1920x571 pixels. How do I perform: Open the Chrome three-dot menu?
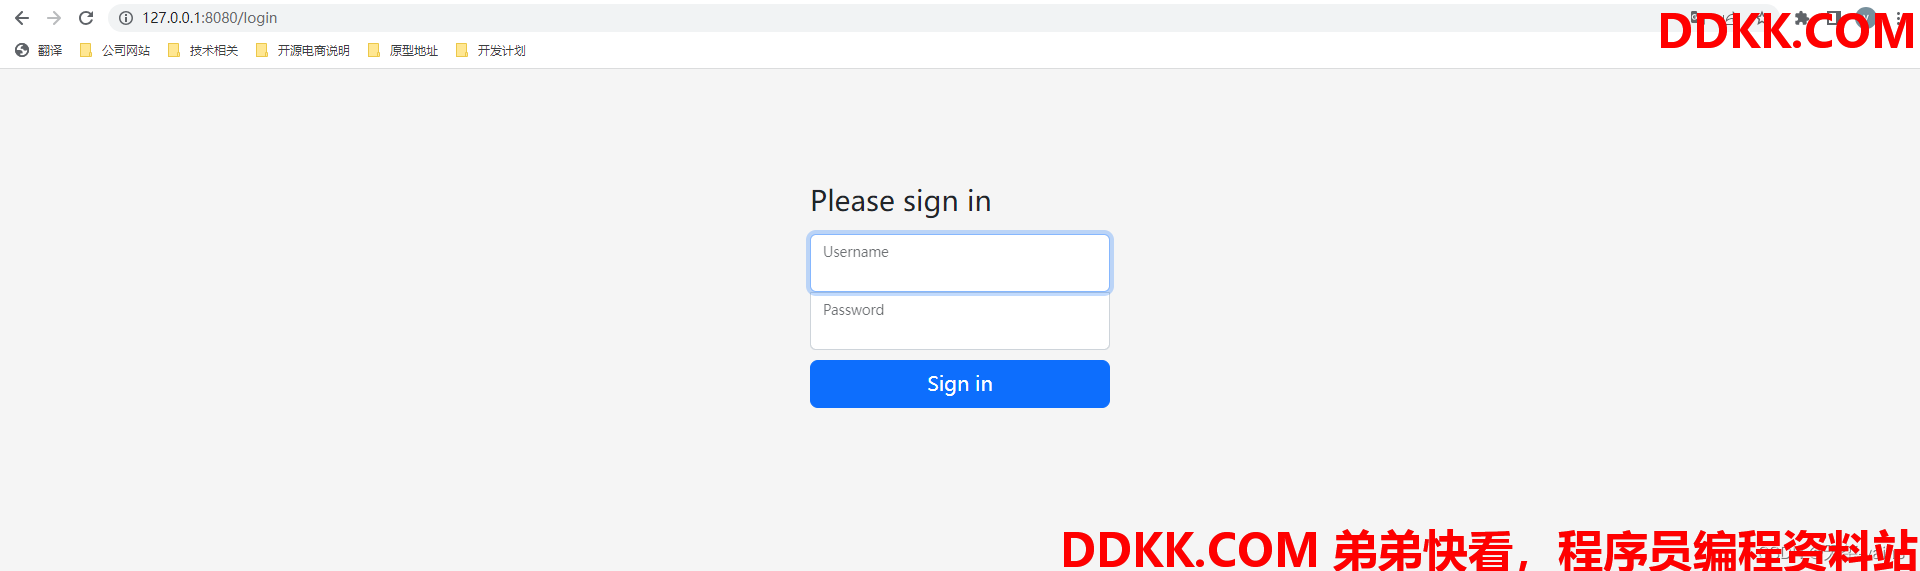(x=1898, y=18)
